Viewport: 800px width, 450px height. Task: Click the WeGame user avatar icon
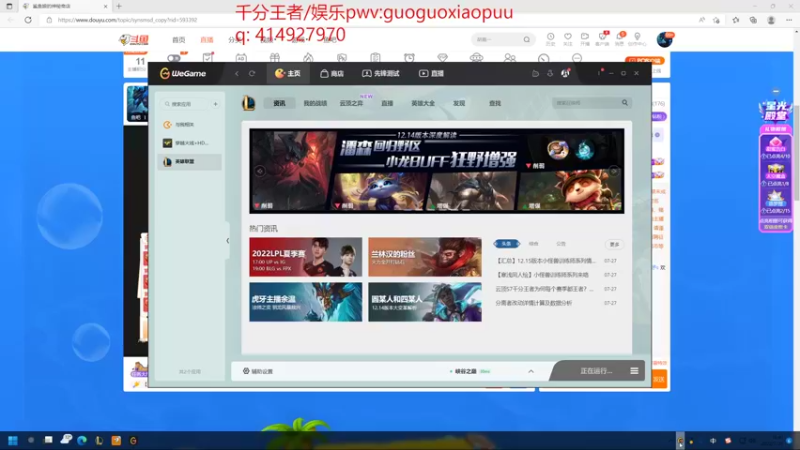point(565,73)
